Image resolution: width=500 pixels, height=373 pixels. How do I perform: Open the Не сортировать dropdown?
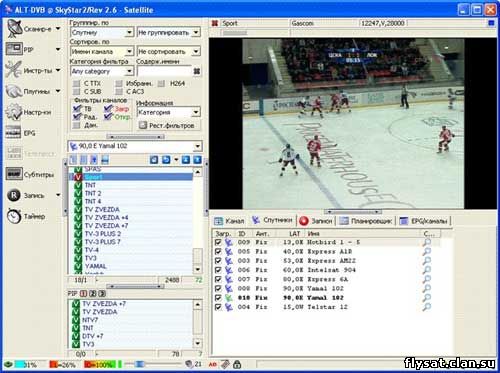coord(196,51)
